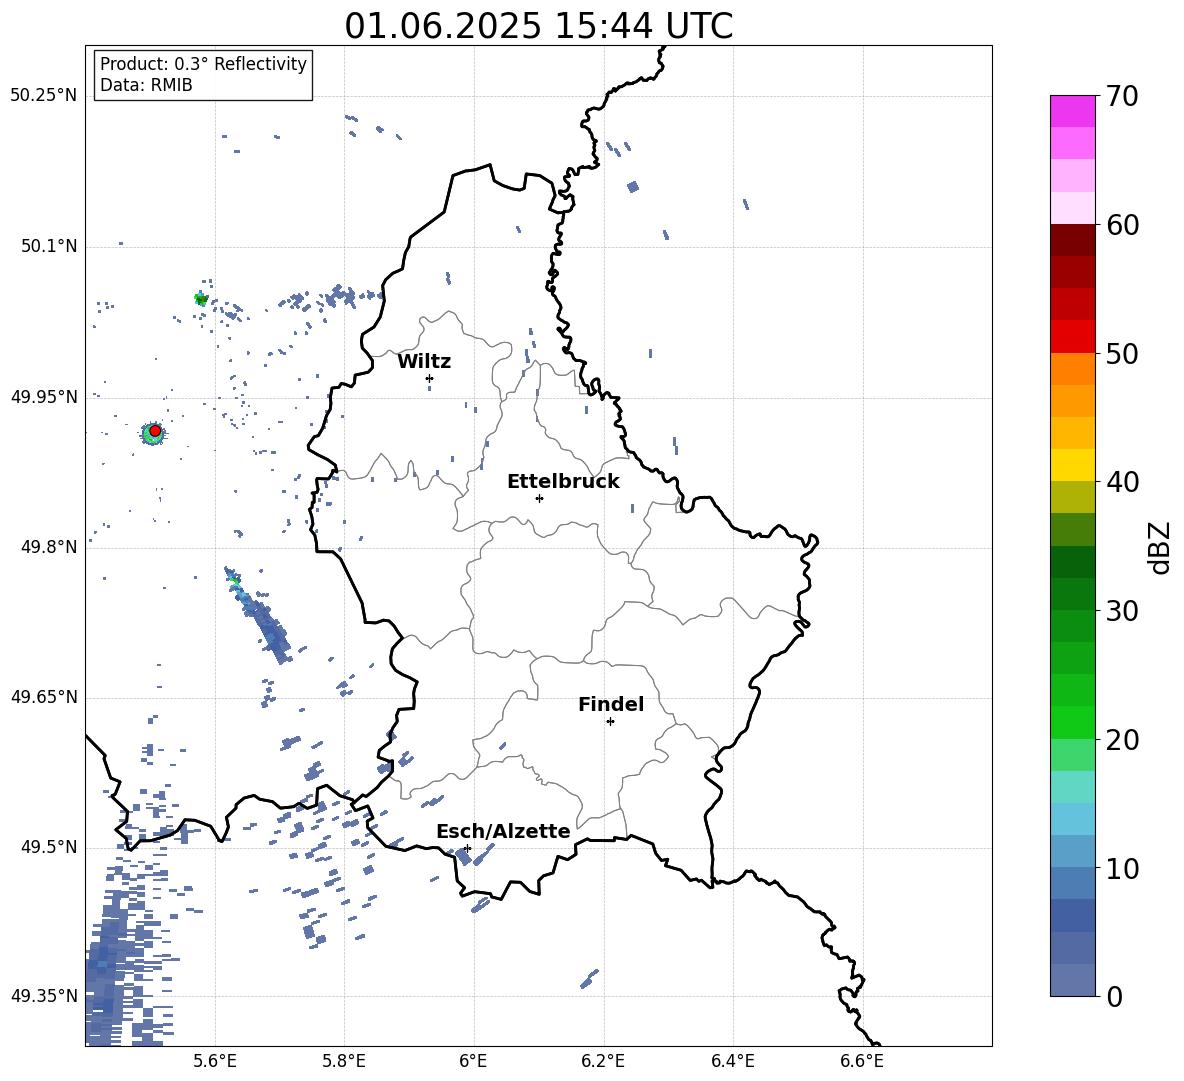Click the Ettelbruck station cross marker
This screenshot has height=1081, width=1184.
pos(539,498)
